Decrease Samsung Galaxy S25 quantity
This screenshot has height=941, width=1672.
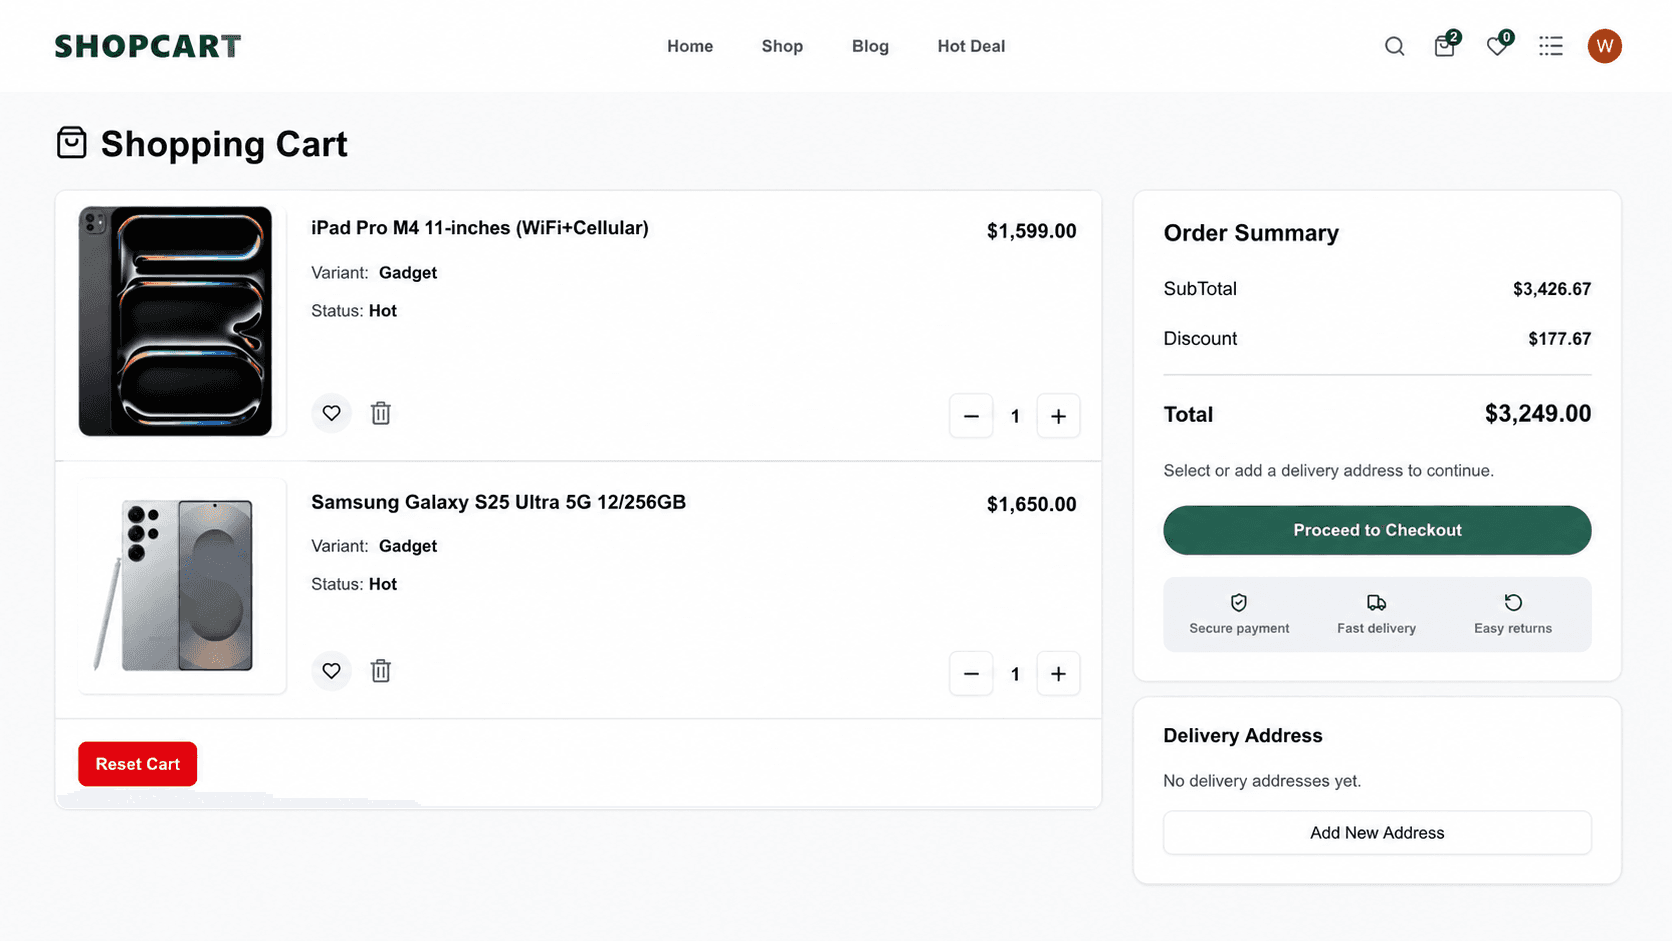tap(971, 674)
